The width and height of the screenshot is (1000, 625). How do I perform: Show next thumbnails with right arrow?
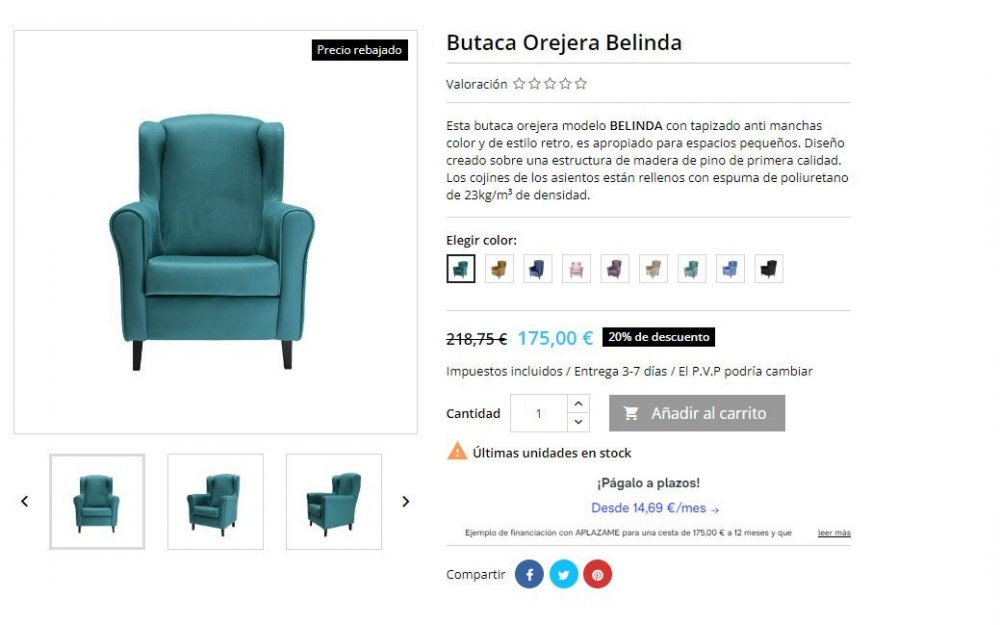[406, 501]
